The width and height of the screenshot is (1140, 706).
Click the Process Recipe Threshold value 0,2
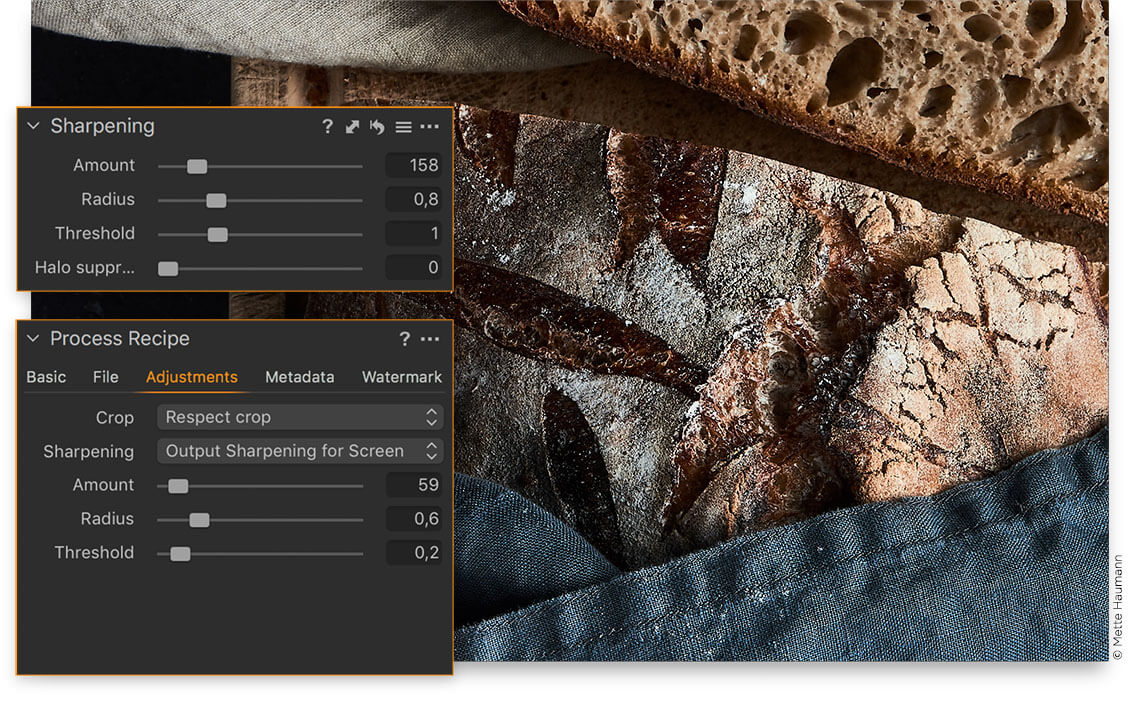point(413,553)
